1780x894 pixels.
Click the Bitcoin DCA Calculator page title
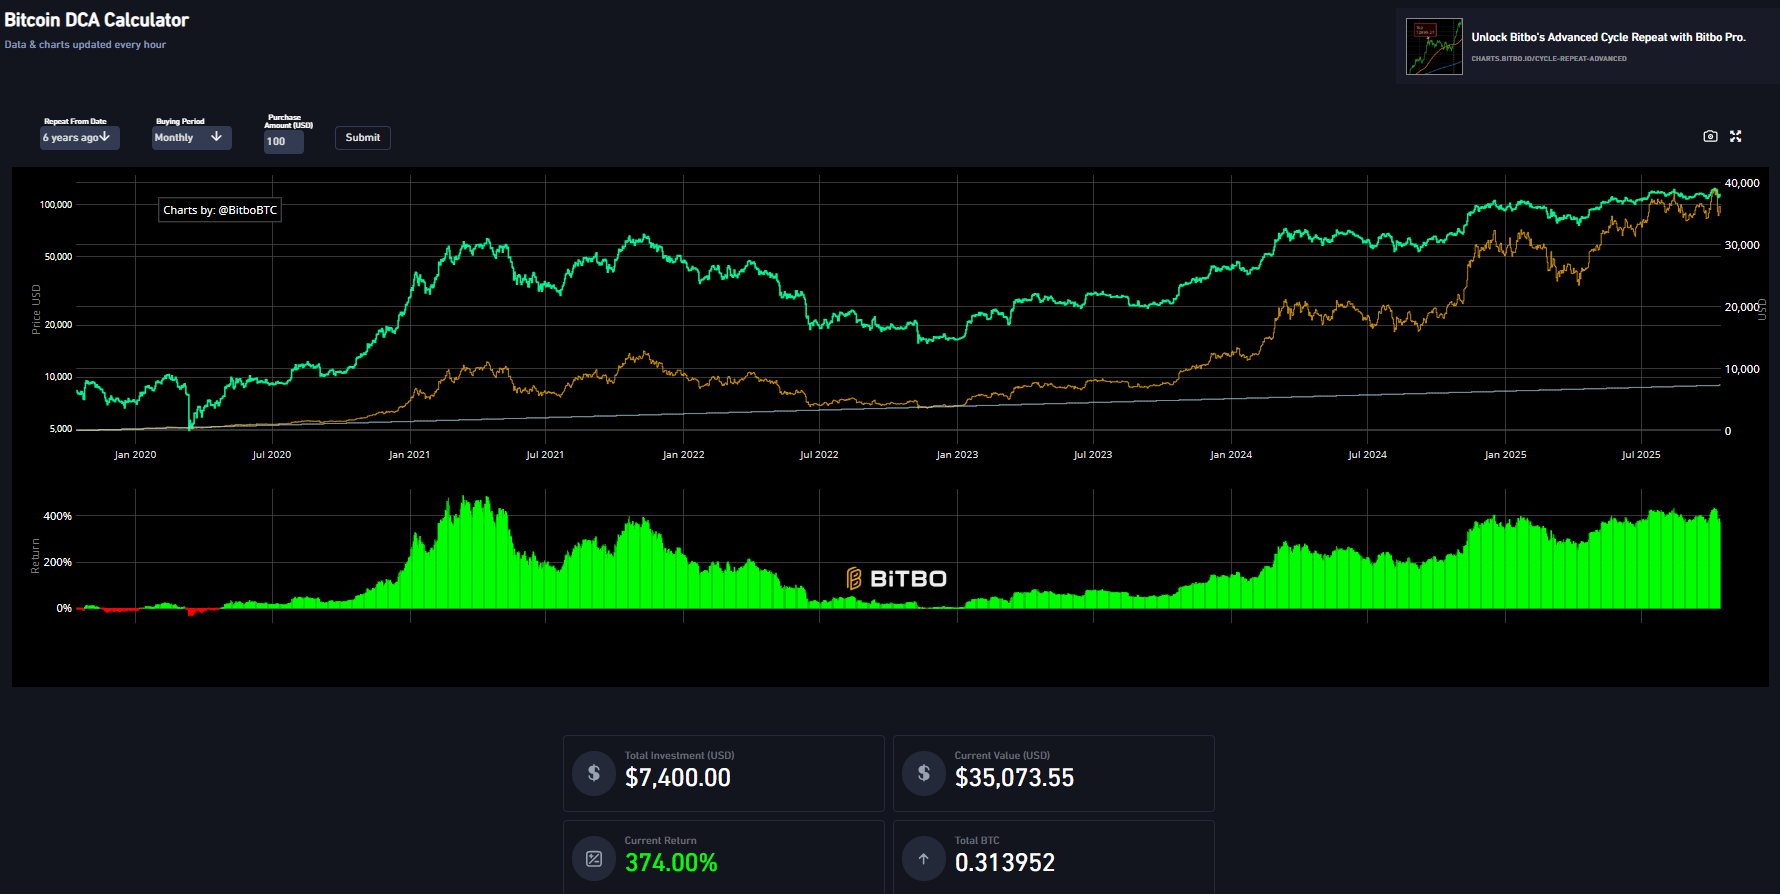tap(97, 20)
